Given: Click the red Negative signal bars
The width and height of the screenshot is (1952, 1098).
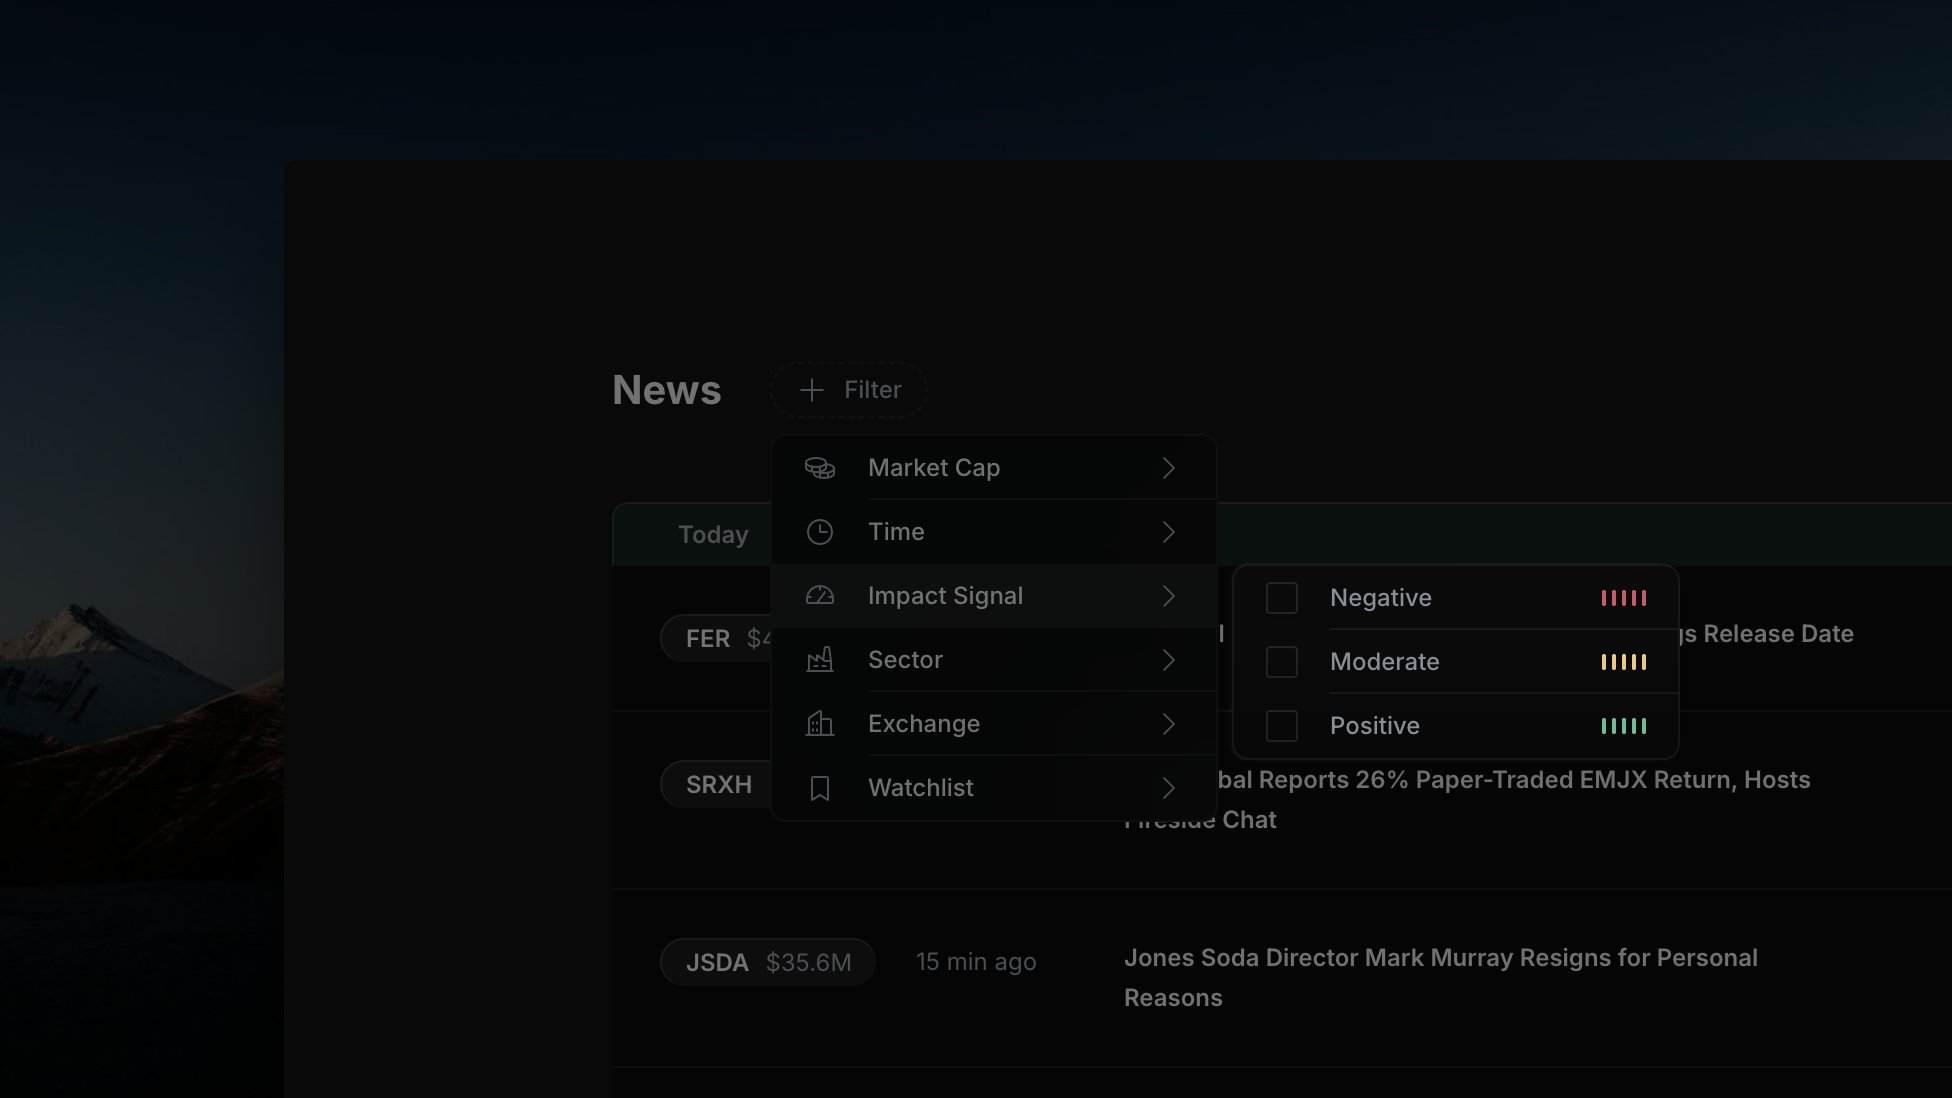Looking at the screenshot, I should coord(1624,598).
